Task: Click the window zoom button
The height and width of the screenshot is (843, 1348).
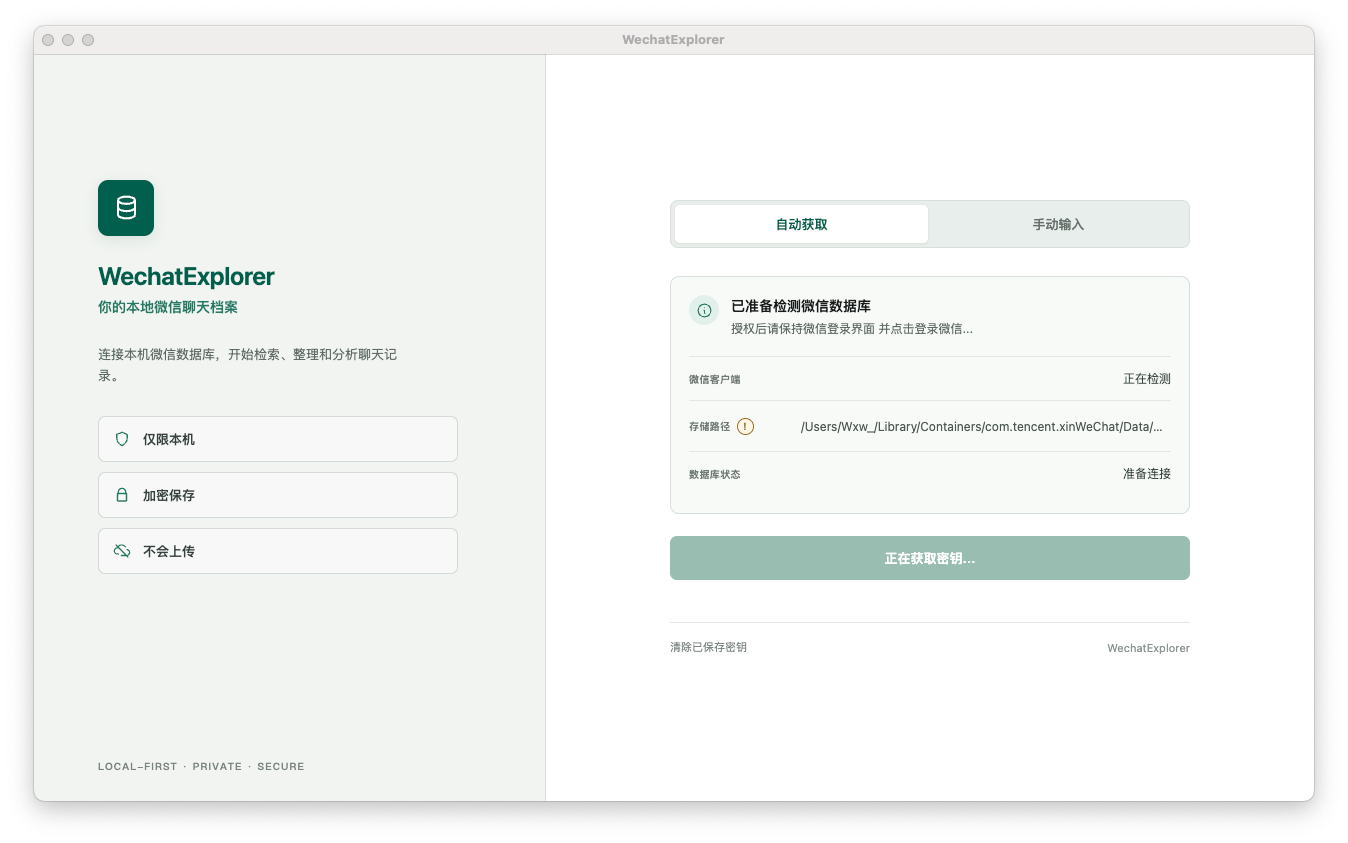Action: coord(88,40)
